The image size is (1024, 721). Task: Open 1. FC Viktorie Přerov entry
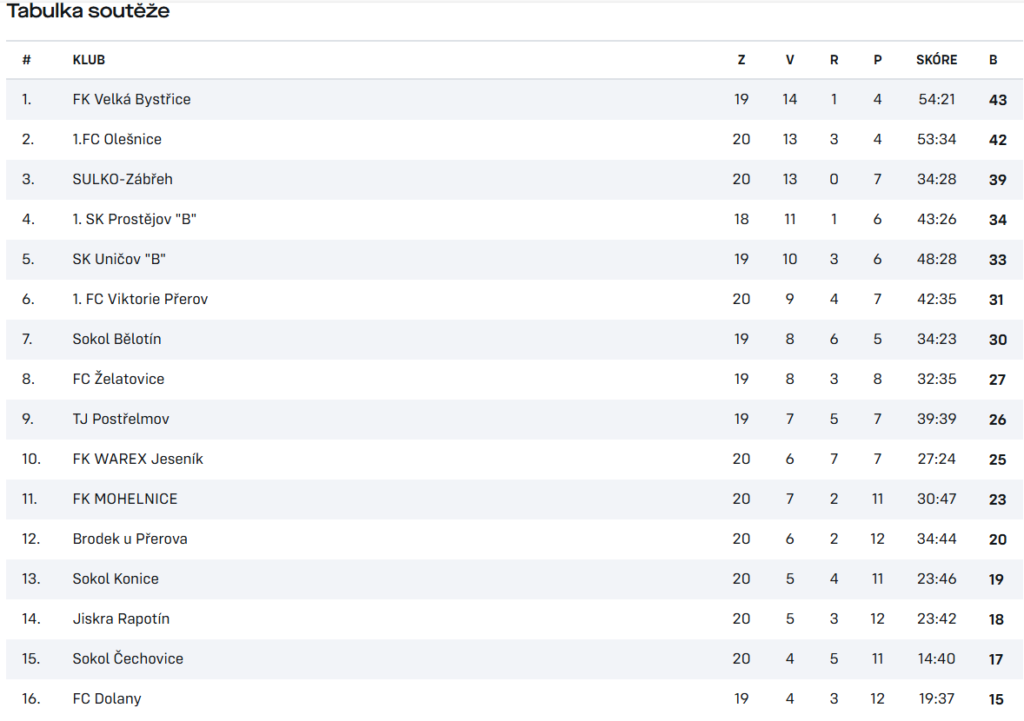140,298
